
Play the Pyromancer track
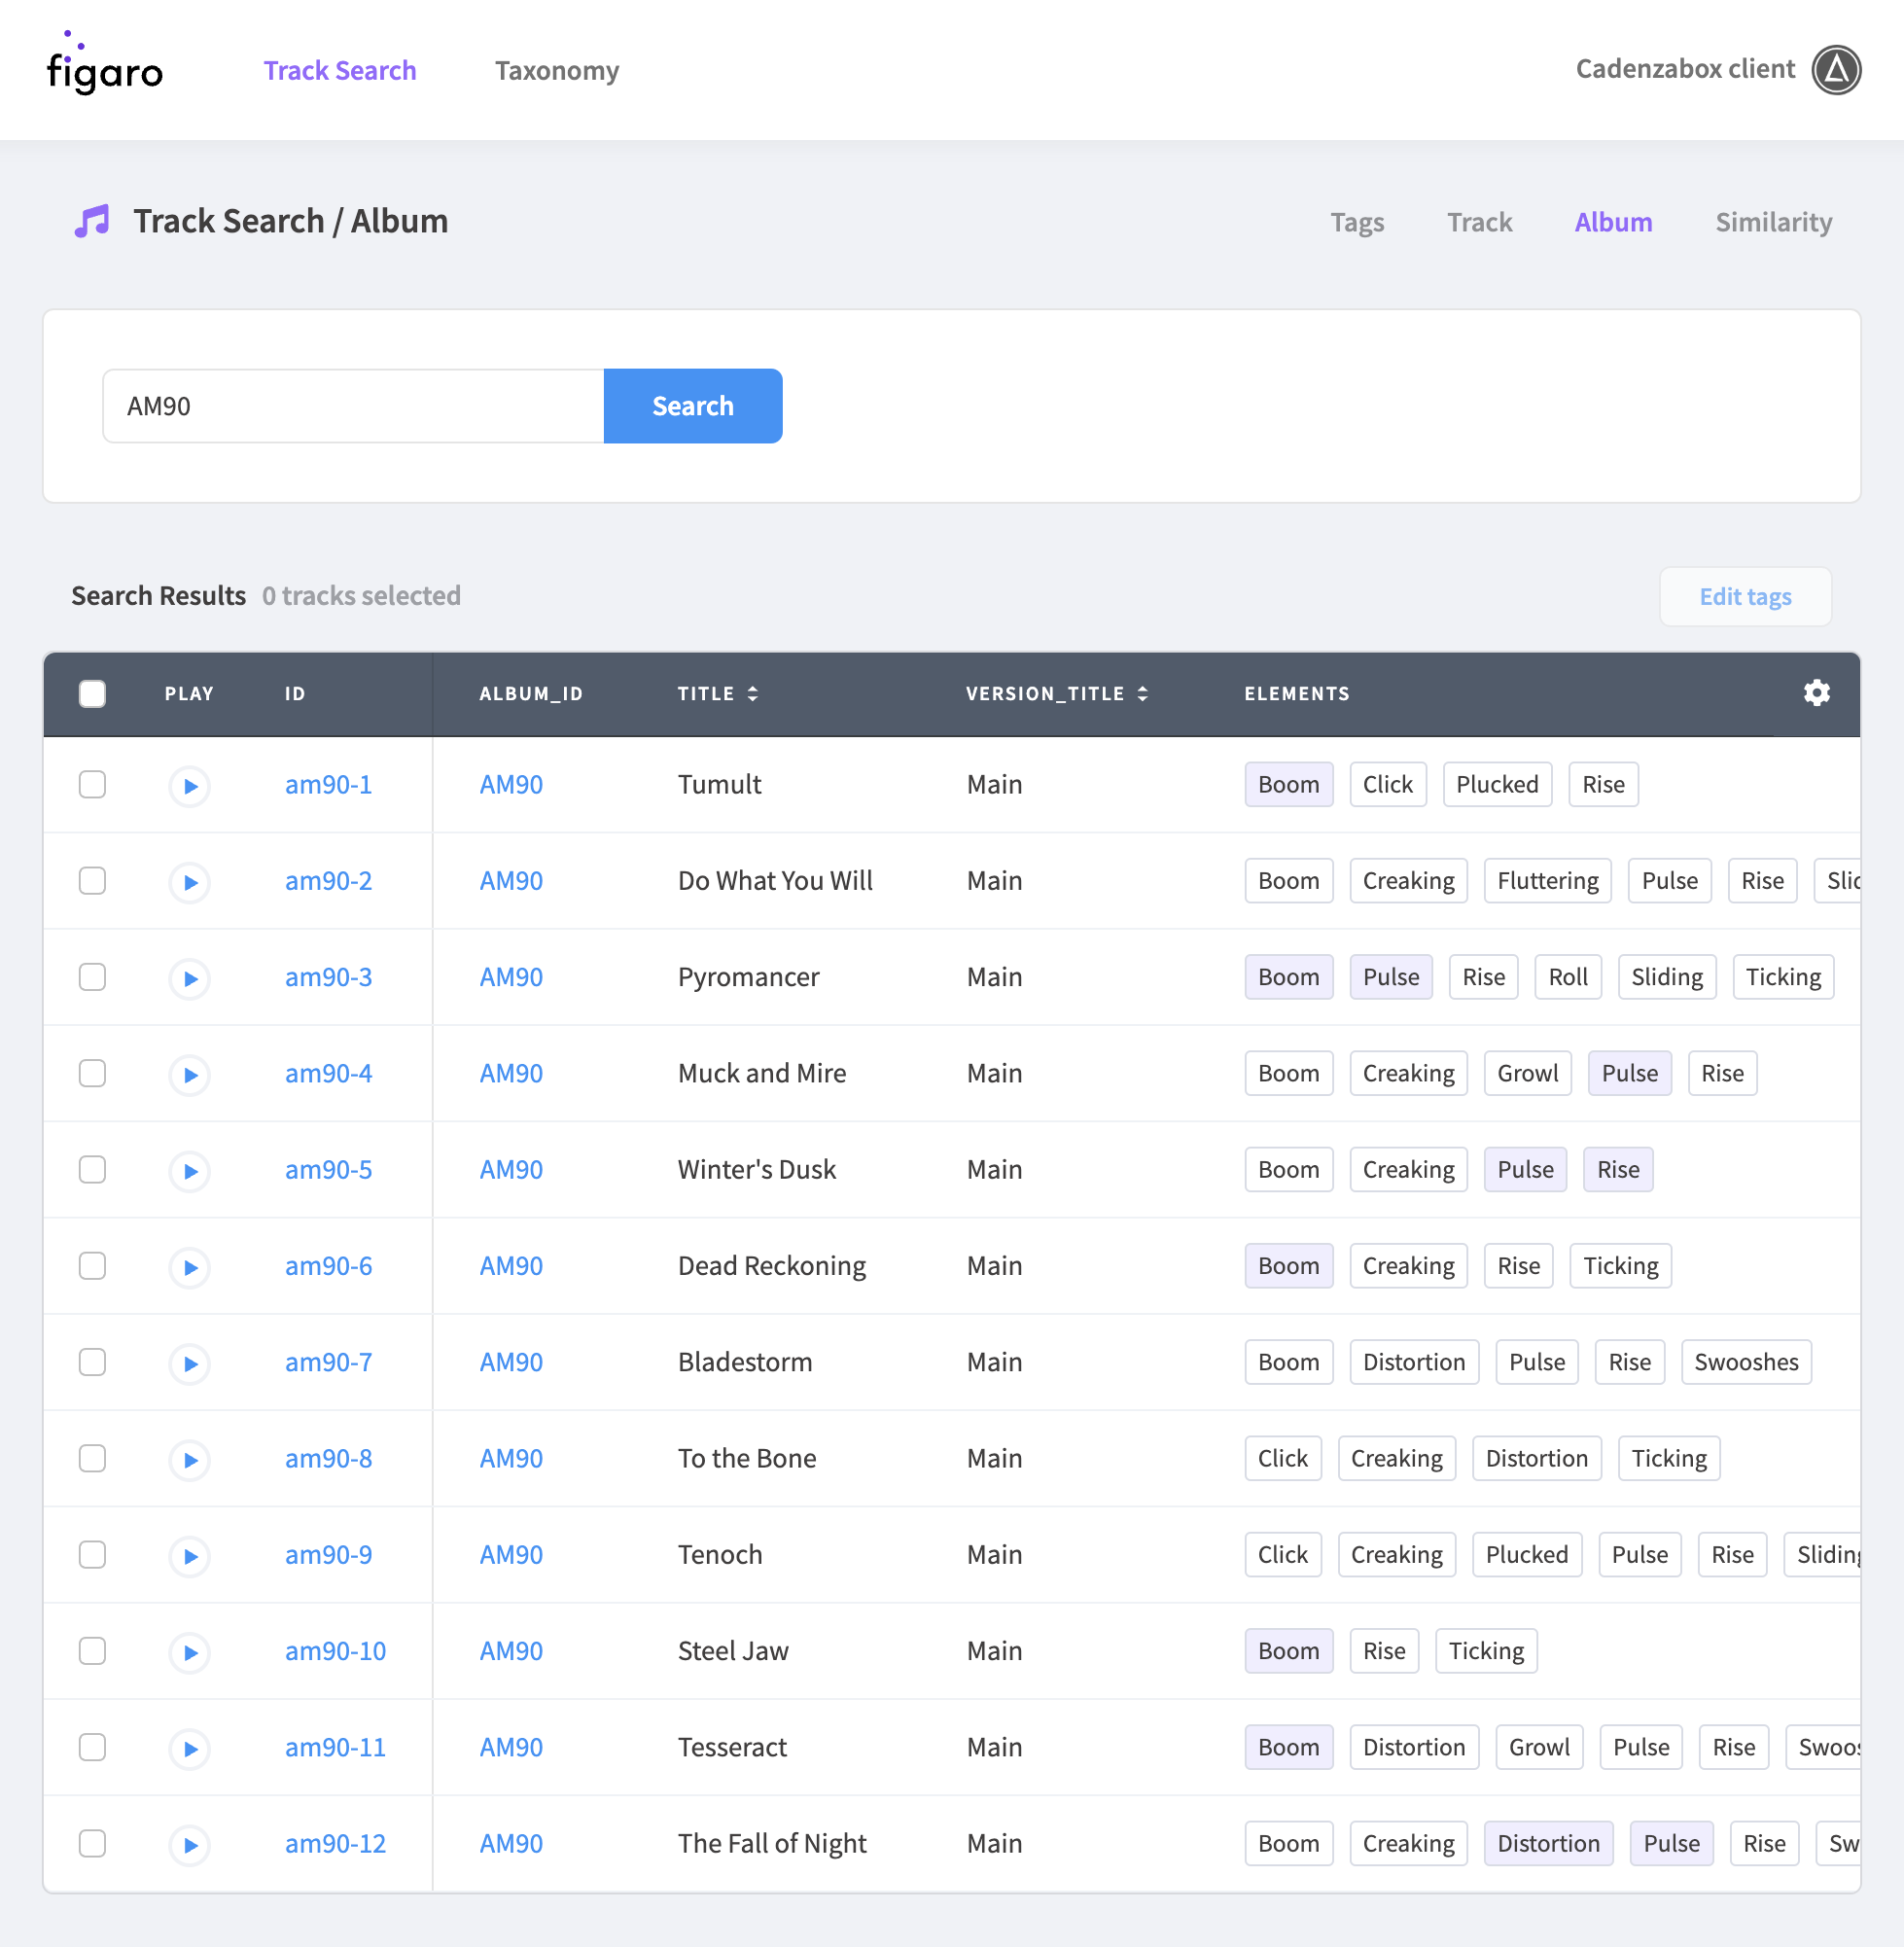189,978
